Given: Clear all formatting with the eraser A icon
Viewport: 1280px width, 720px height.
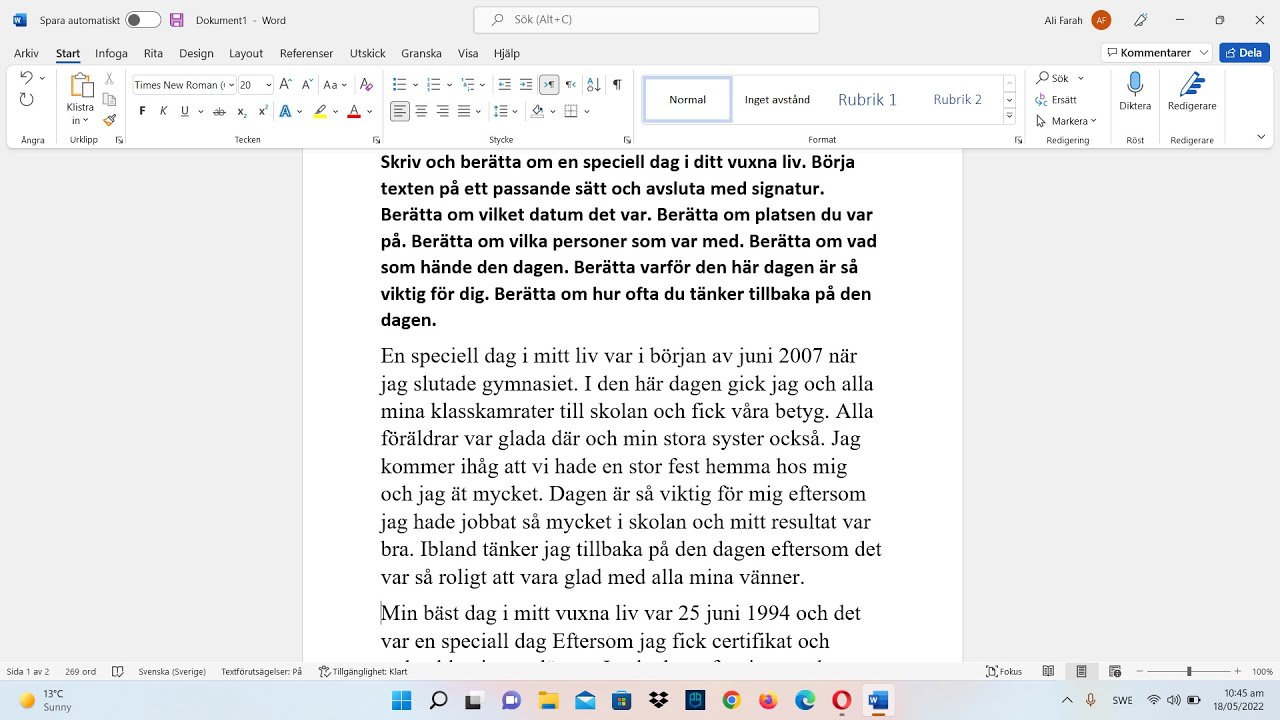Looking at the screenshot, I should [366, 85].
